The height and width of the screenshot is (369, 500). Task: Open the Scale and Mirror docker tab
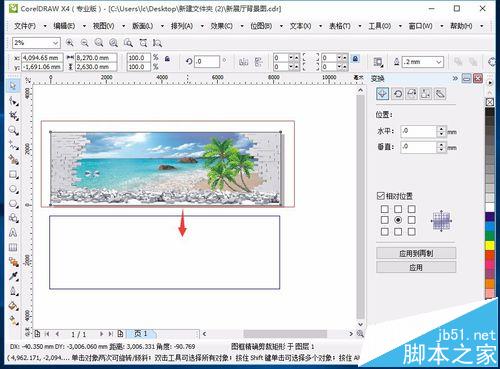412,94
